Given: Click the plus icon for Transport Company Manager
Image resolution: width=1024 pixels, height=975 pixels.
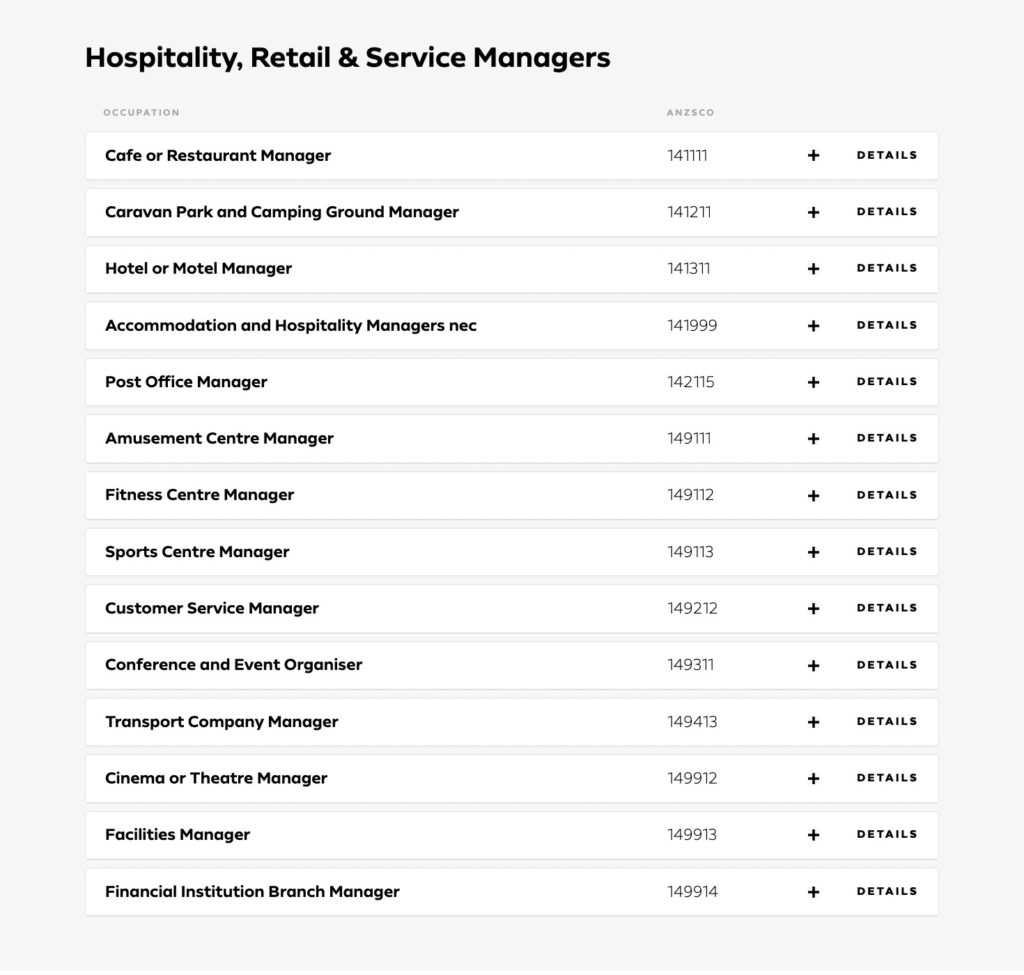Looking at the screenshot, I should 813,722.
